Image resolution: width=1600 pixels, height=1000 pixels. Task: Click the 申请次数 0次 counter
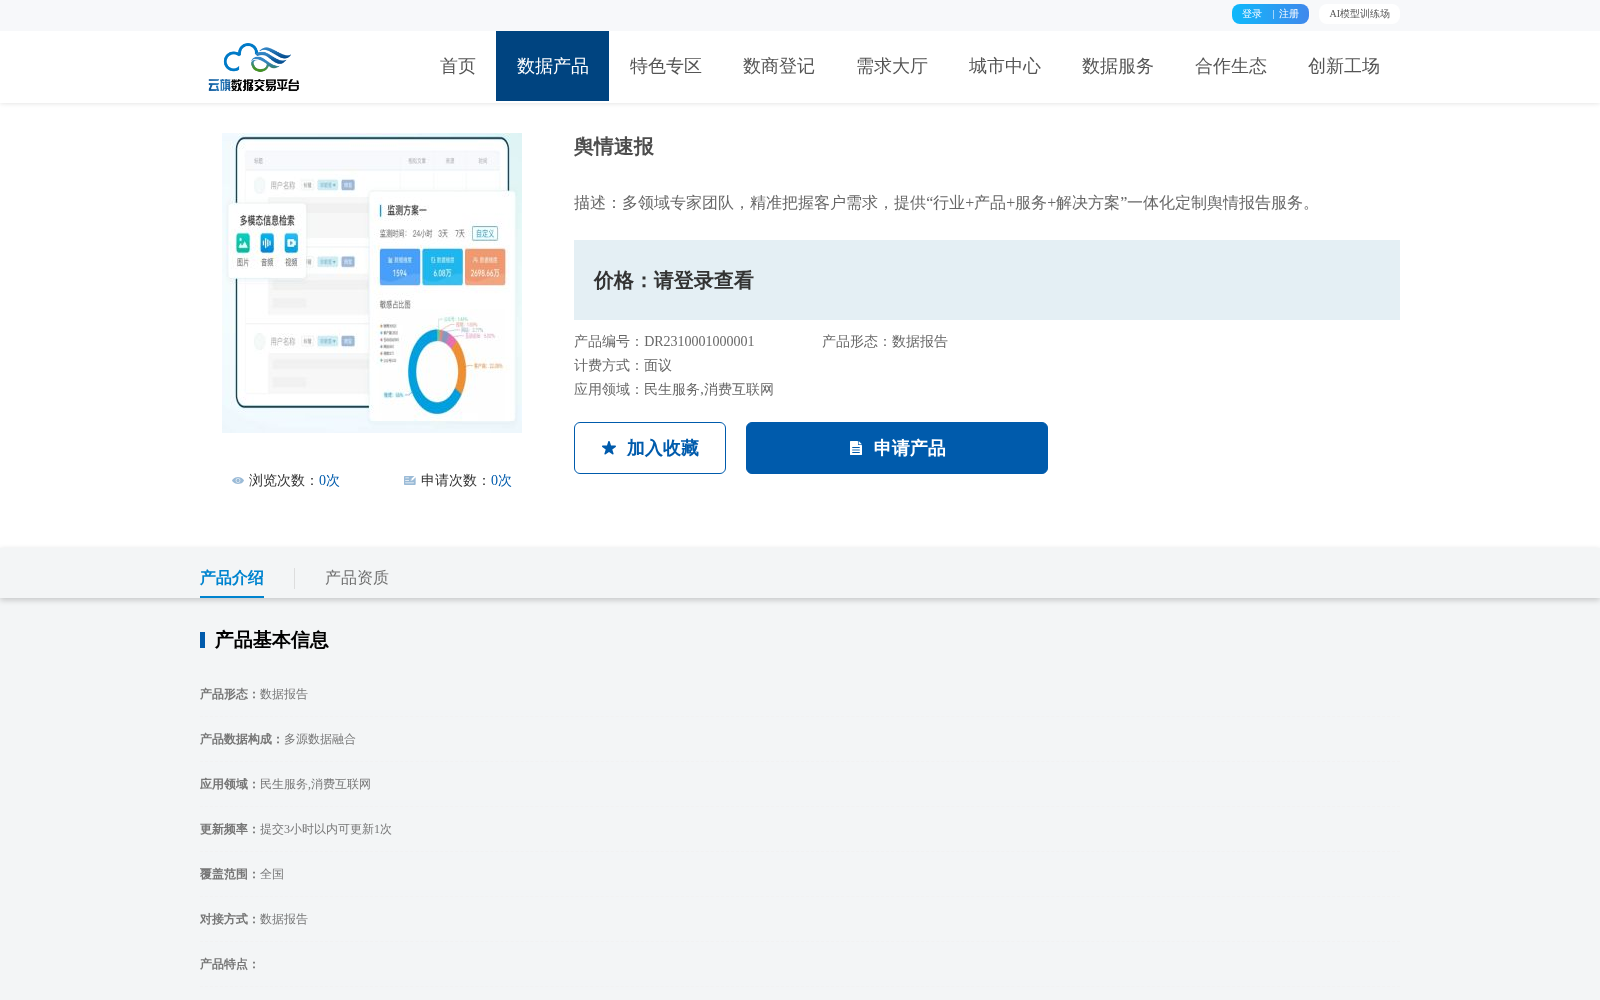pyautogui.click(x=458, y=481)
